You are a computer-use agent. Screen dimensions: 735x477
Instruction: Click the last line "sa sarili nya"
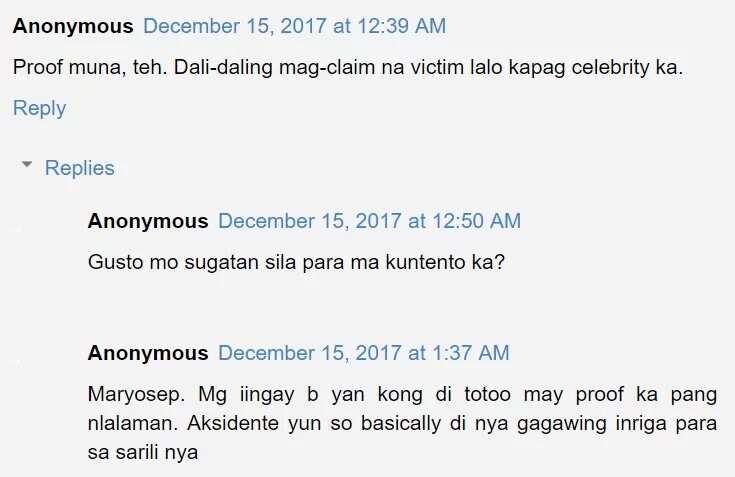click(143, 452)
